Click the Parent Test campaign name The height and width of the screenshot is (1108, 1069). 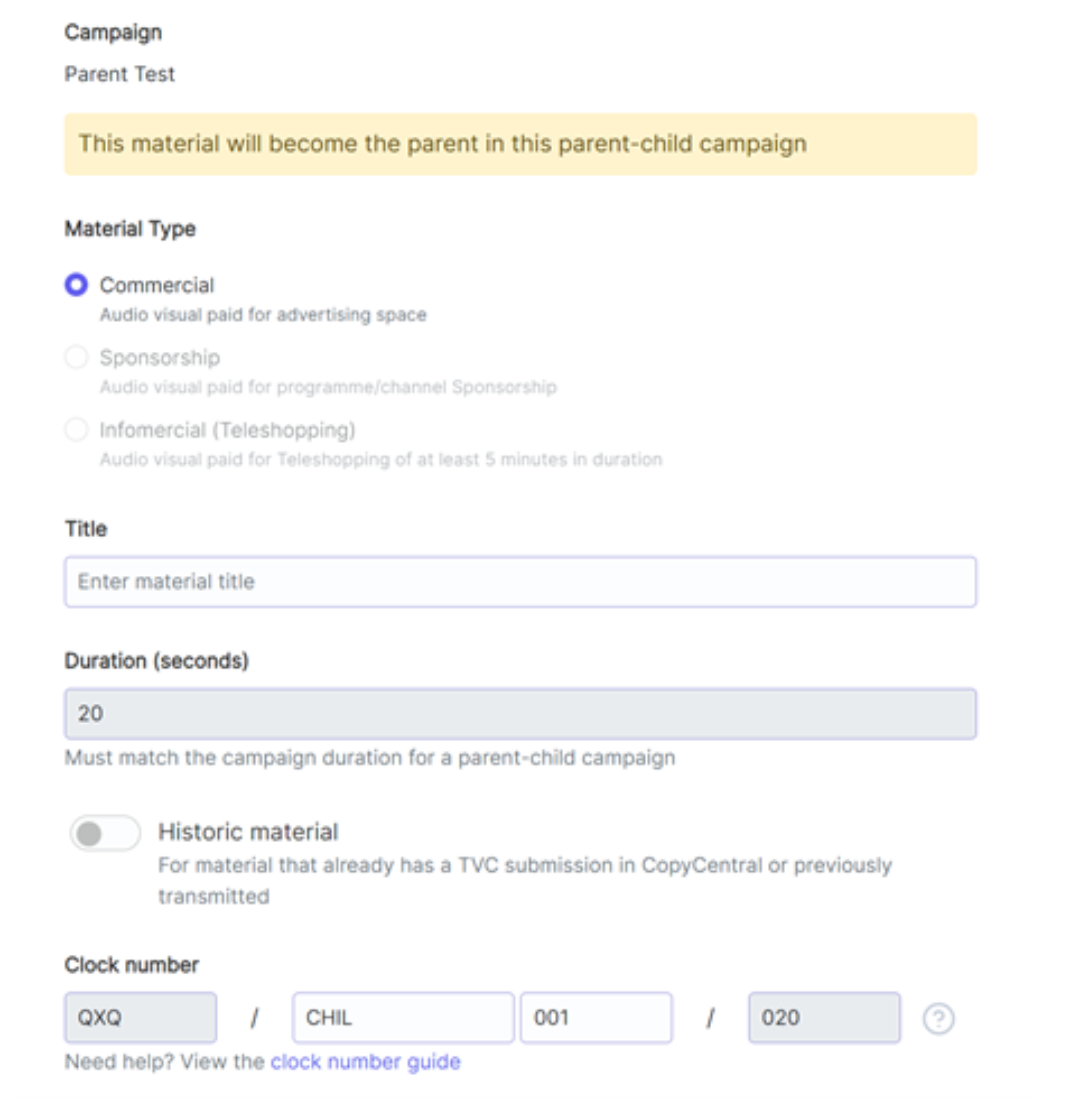[119, 74]
